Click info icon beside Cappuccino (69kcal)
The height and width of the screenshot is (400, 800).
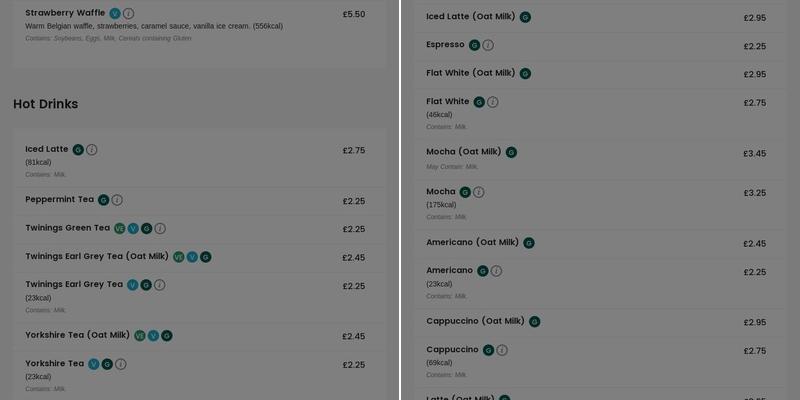click(x=502, y=350)
